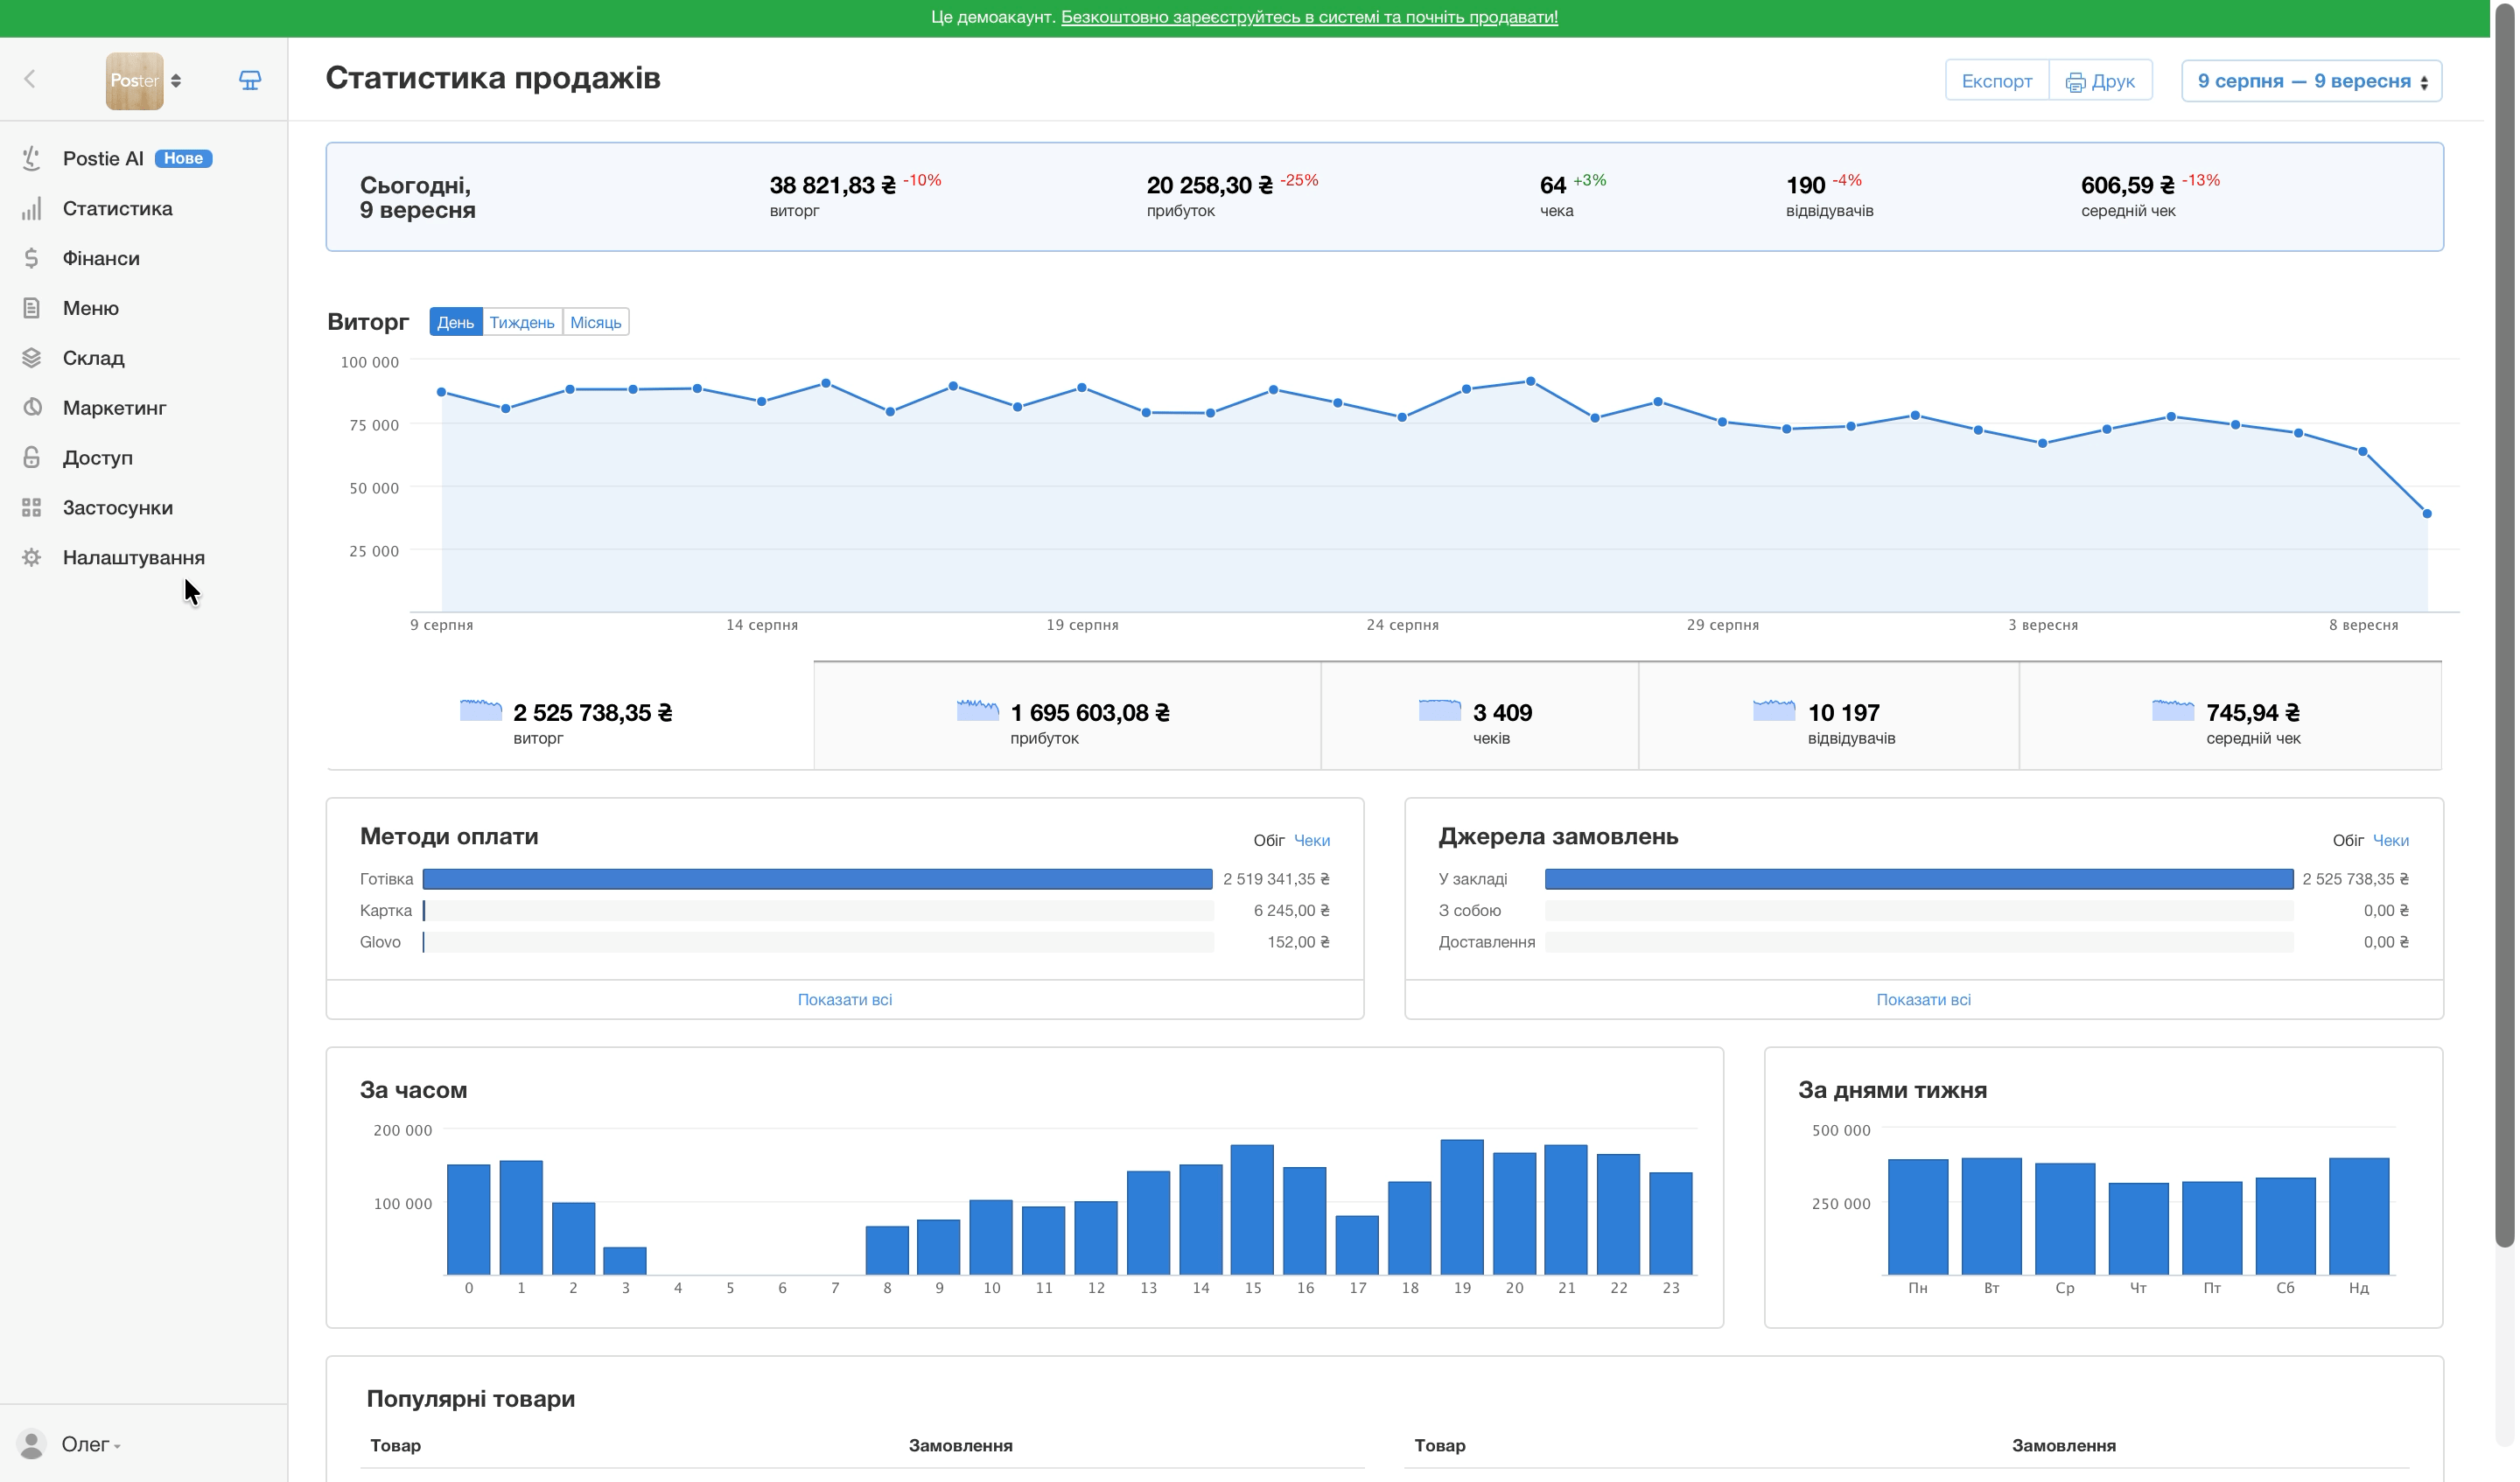
Task: Show all payment methods
Action: pos(845,999)
